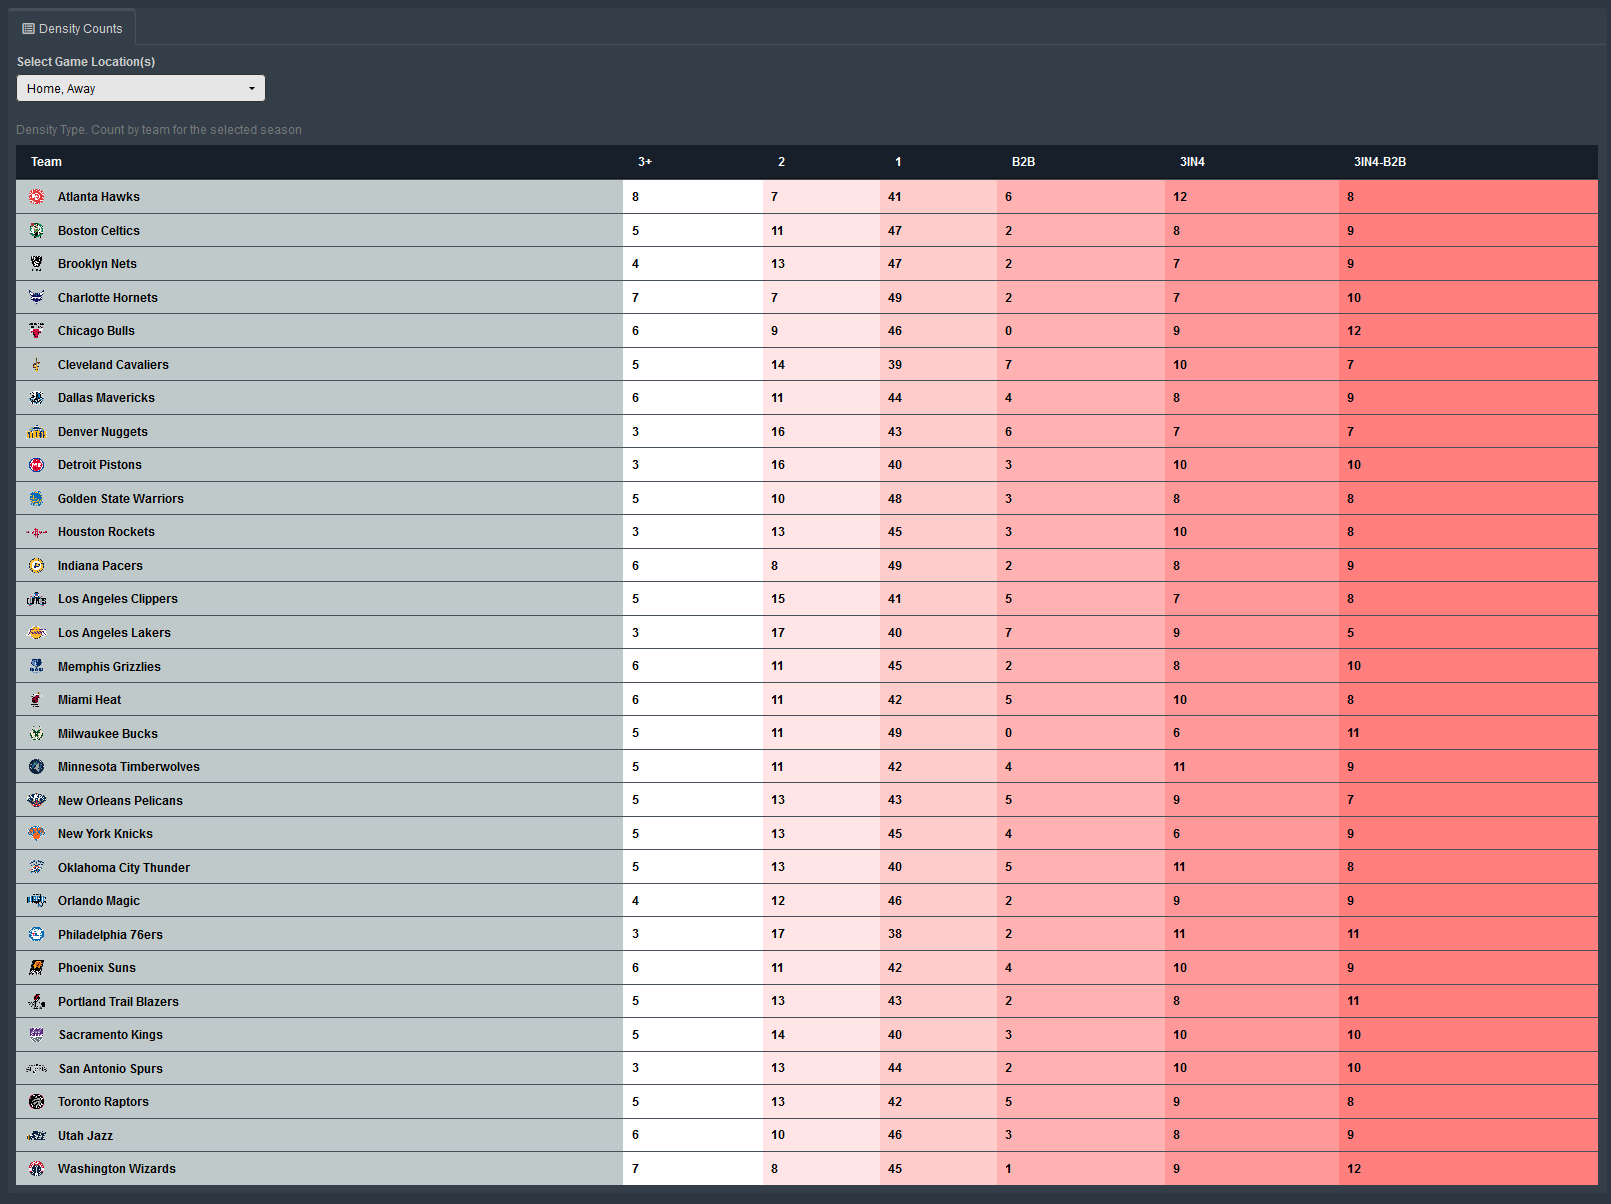Click the Golden State Warriors logo icon
Viewport: 1611px width, 1204px height.
click(x=37, y=499)
